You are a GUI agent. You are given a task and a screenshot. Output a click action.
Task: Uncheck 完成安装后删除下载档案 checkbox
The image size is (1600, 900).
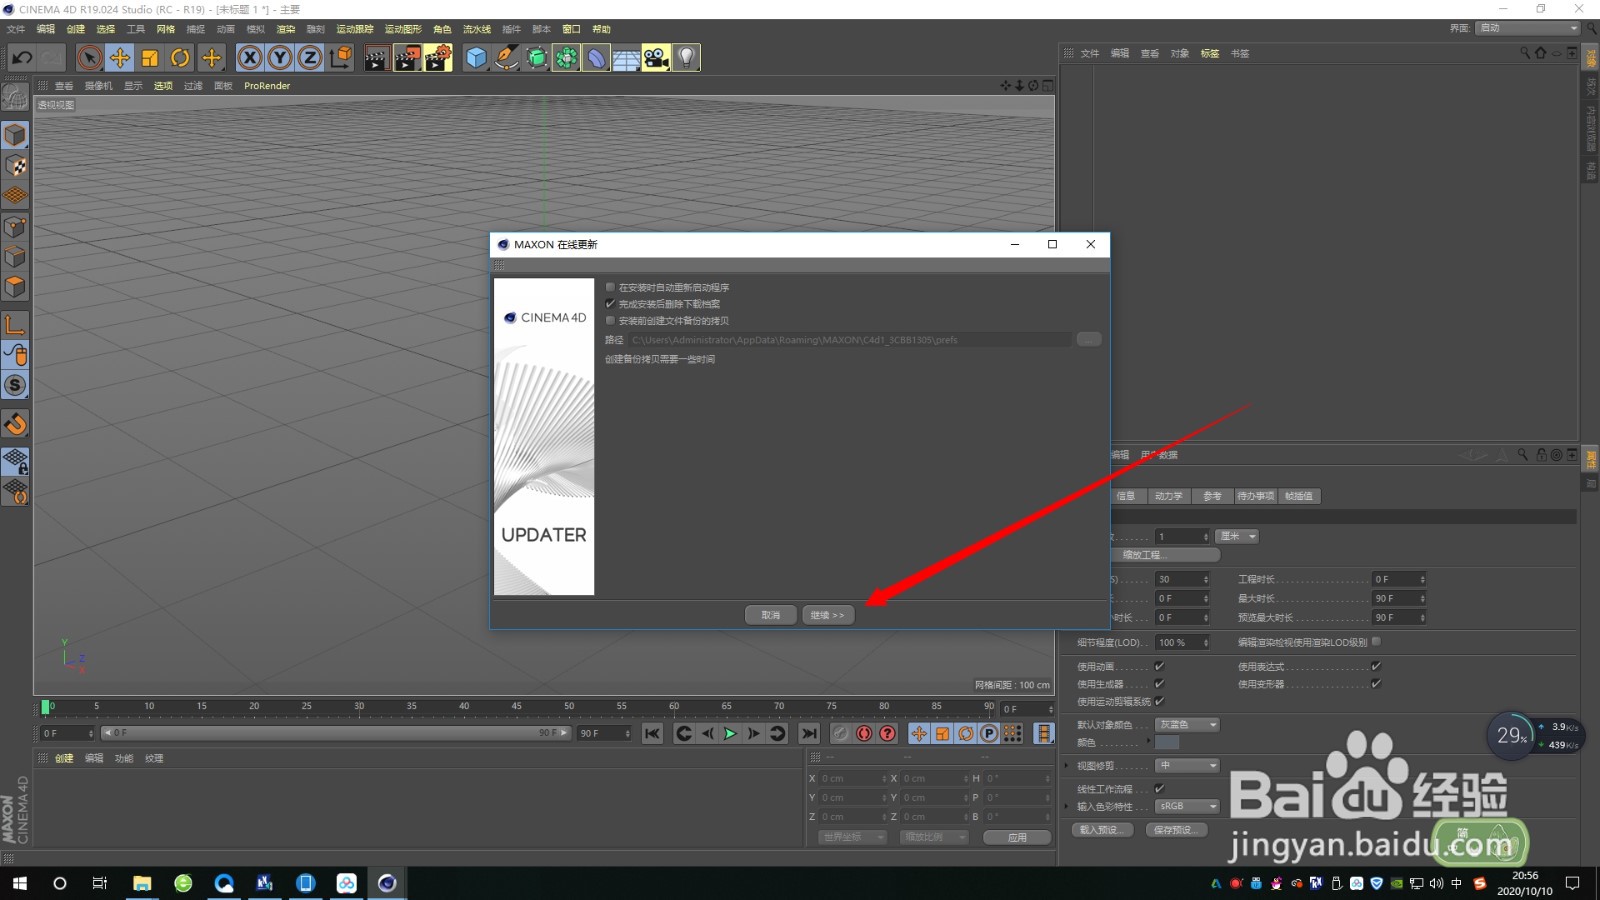(610, 304)
